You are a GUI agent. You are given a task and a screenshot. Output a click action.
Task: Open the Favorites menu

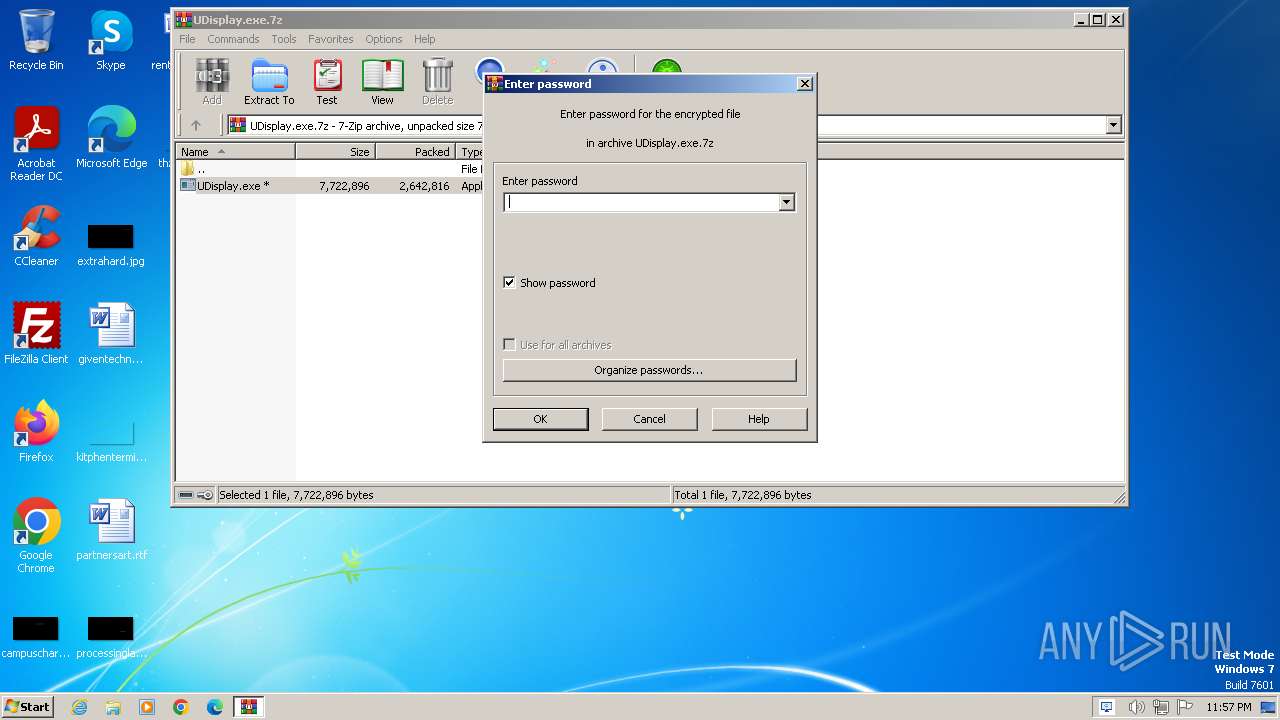coord(331,39)
